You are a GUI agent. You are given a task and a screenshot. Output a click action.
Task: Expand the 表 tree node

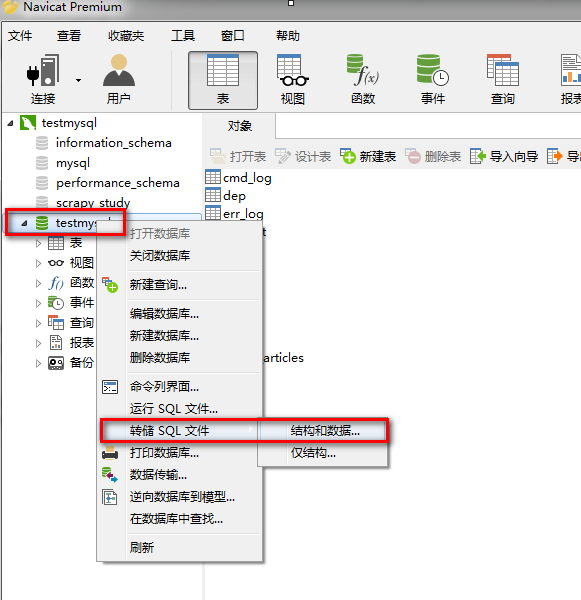coord(38,243)
